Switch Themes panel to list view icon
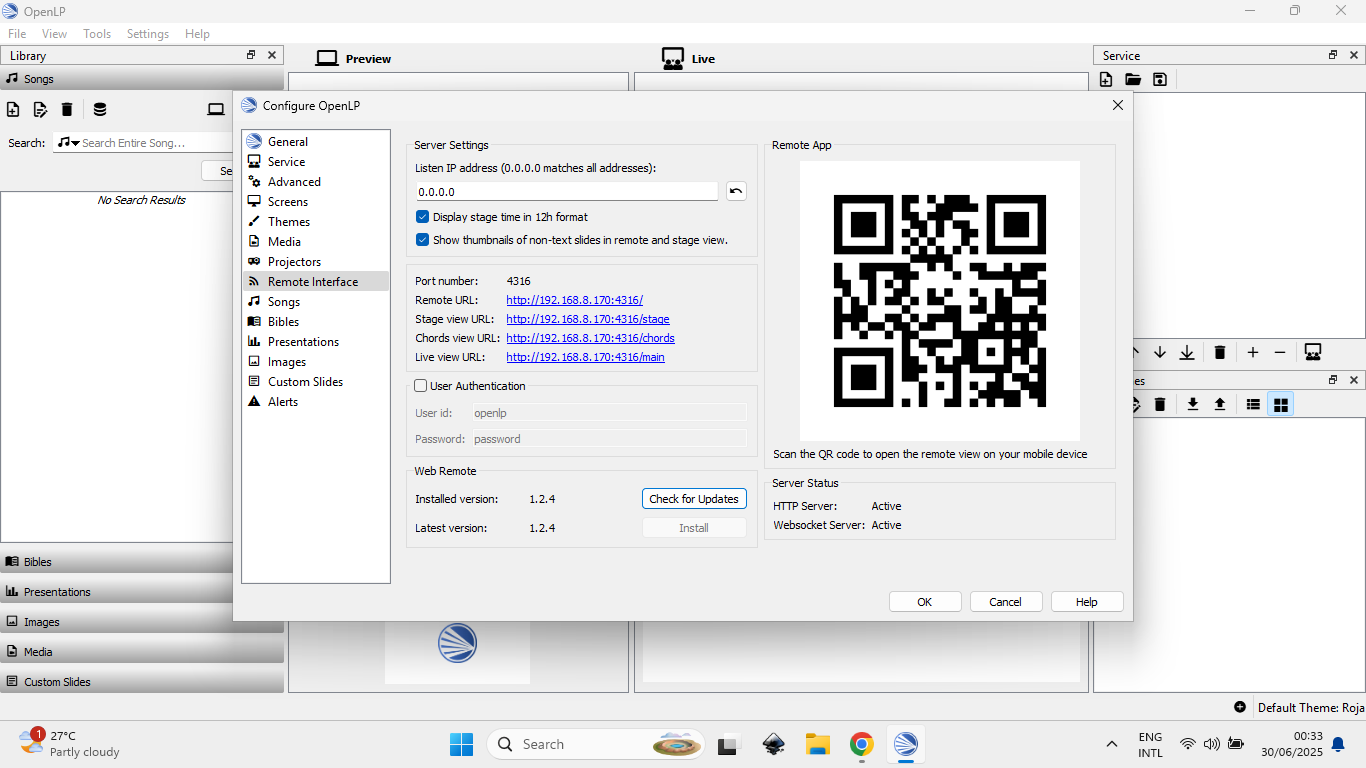 (x=1253, y=404)
